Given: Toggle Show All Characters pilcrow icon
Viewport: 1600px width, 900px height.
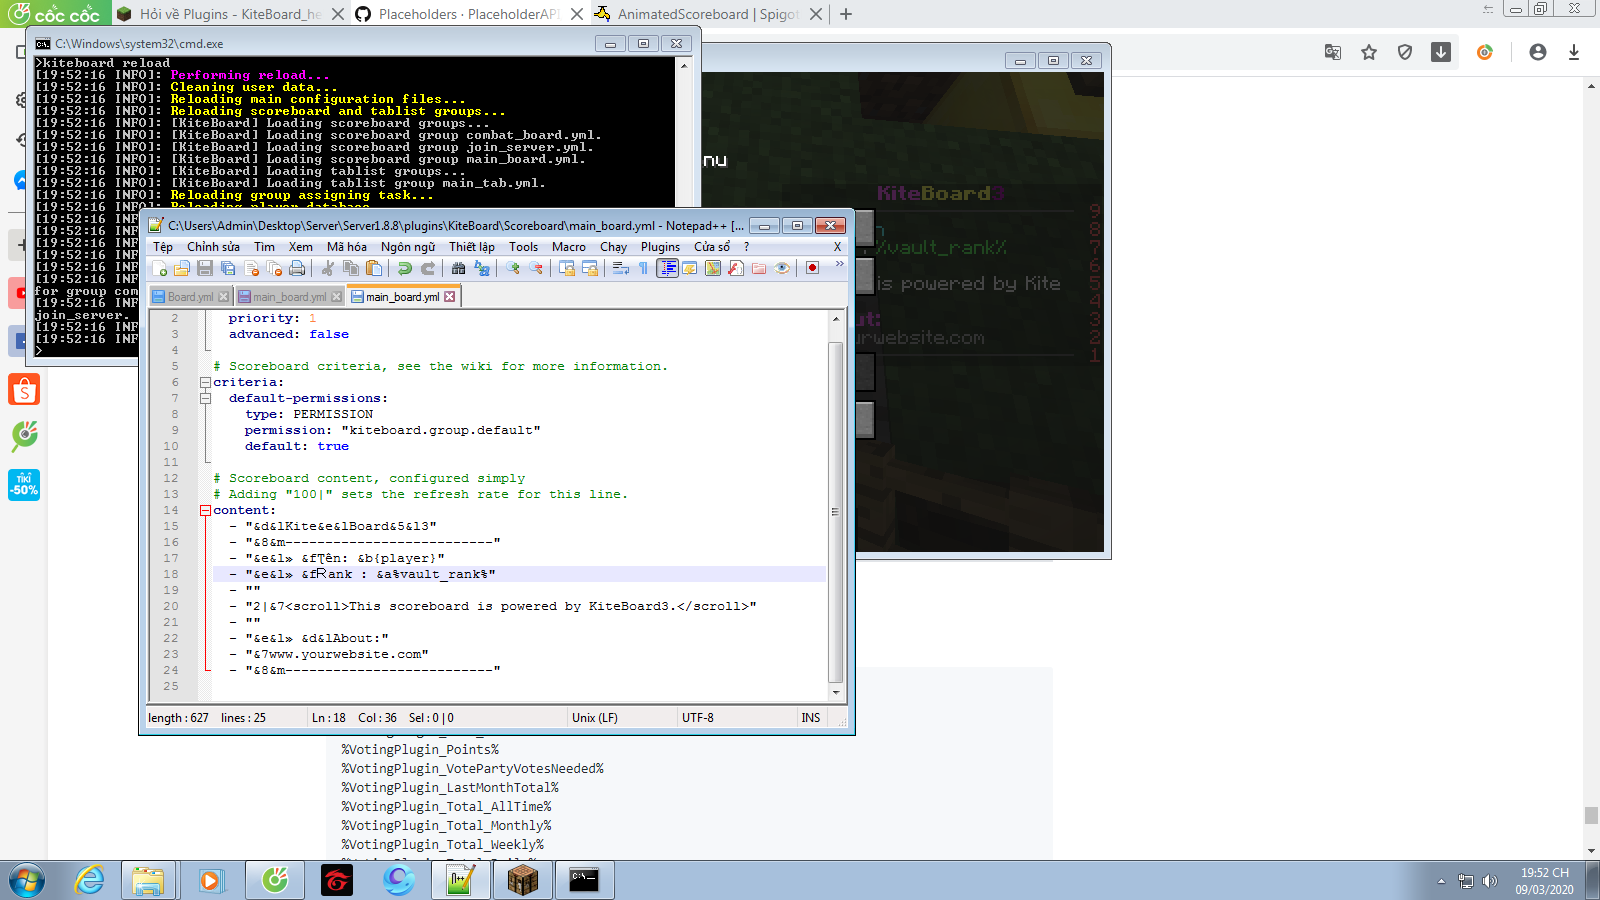Looking at the screenshot, I should [x=643, y=268].
